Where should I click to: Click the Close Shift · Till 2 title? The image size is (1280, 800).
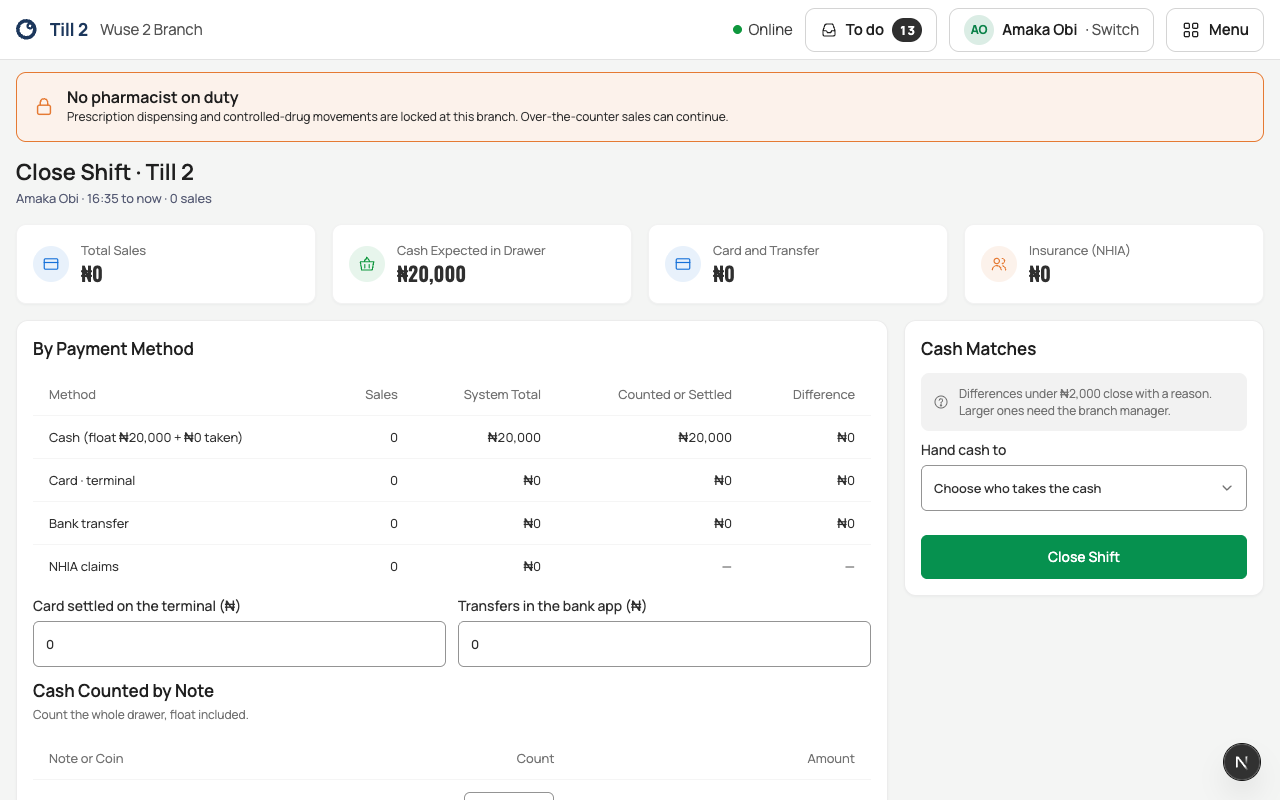pos(105,172)
